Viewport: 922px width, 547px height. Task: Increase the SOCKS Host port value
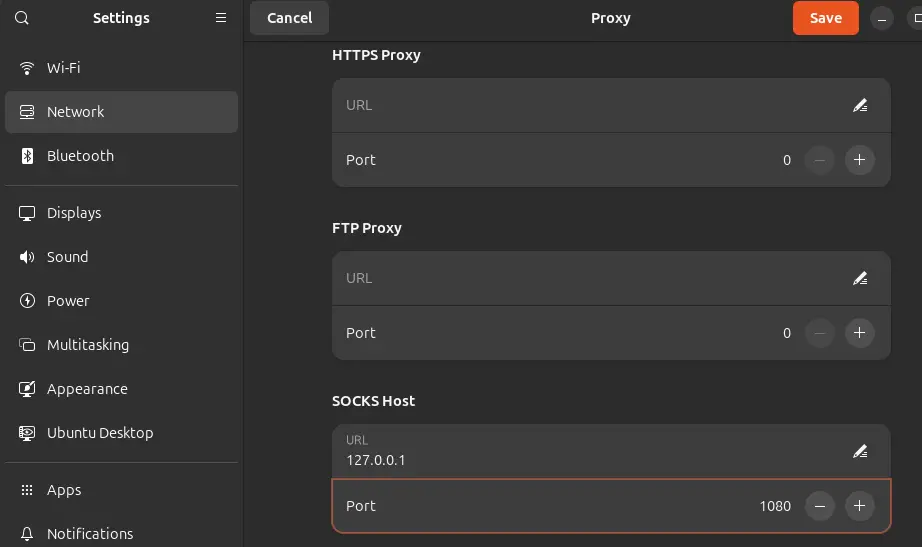click(859, 506)
